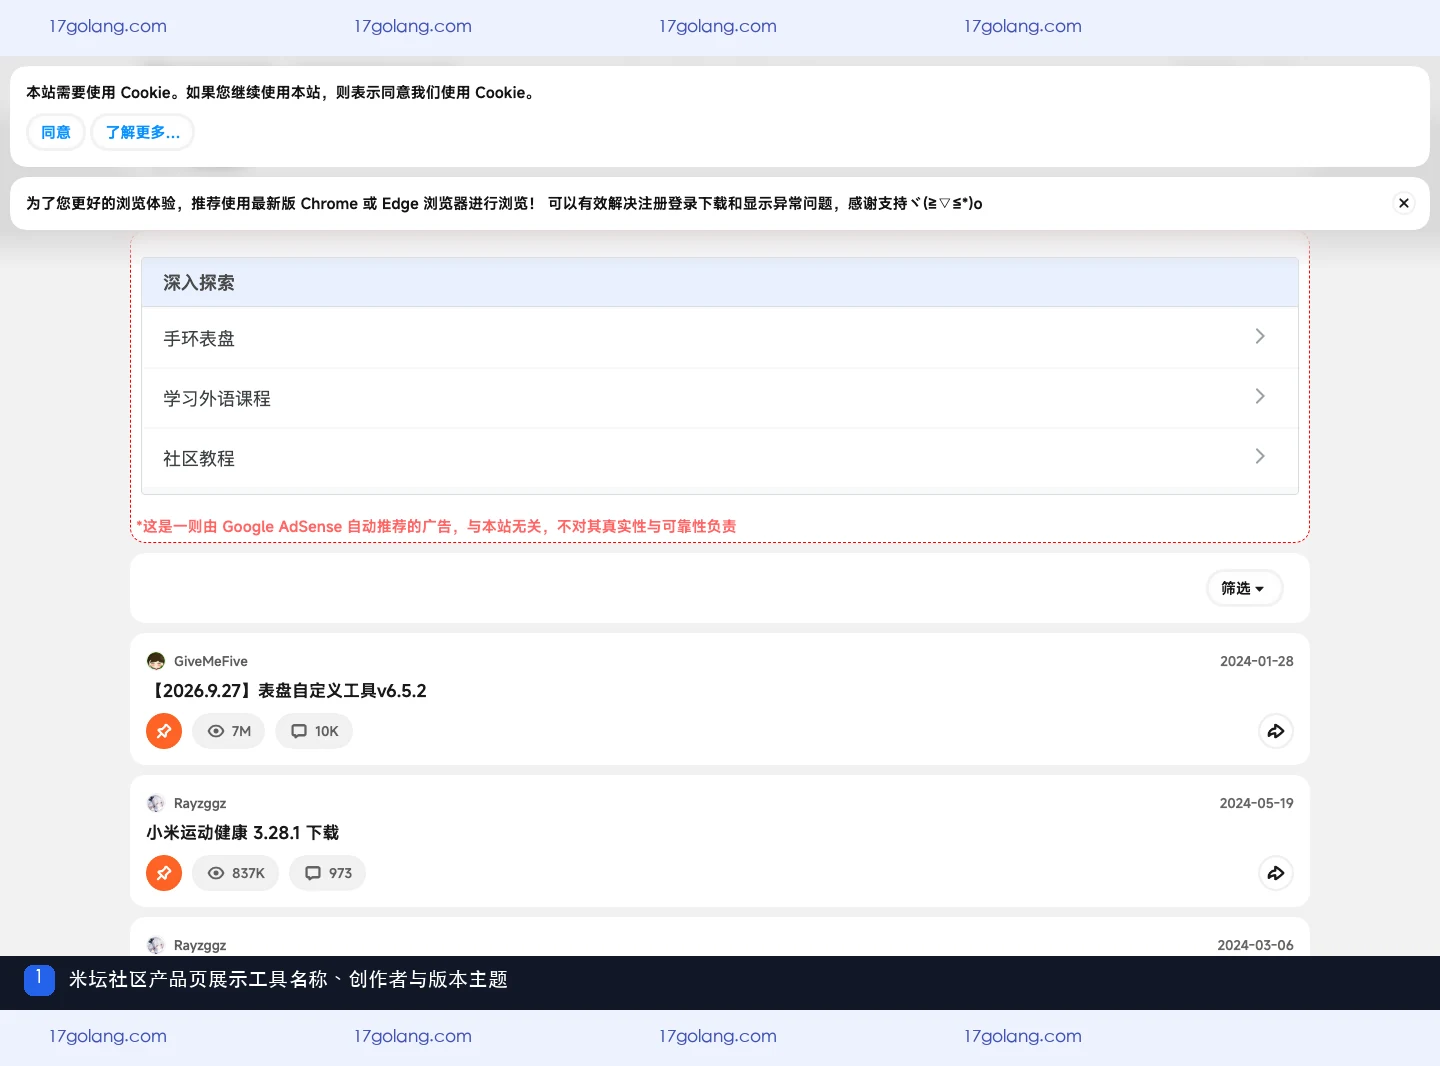Image resolution: width=1440 pixels, height=1066 pixels.
Task: Click the 2024-05-19 post date
Action: click(1257, 803)
